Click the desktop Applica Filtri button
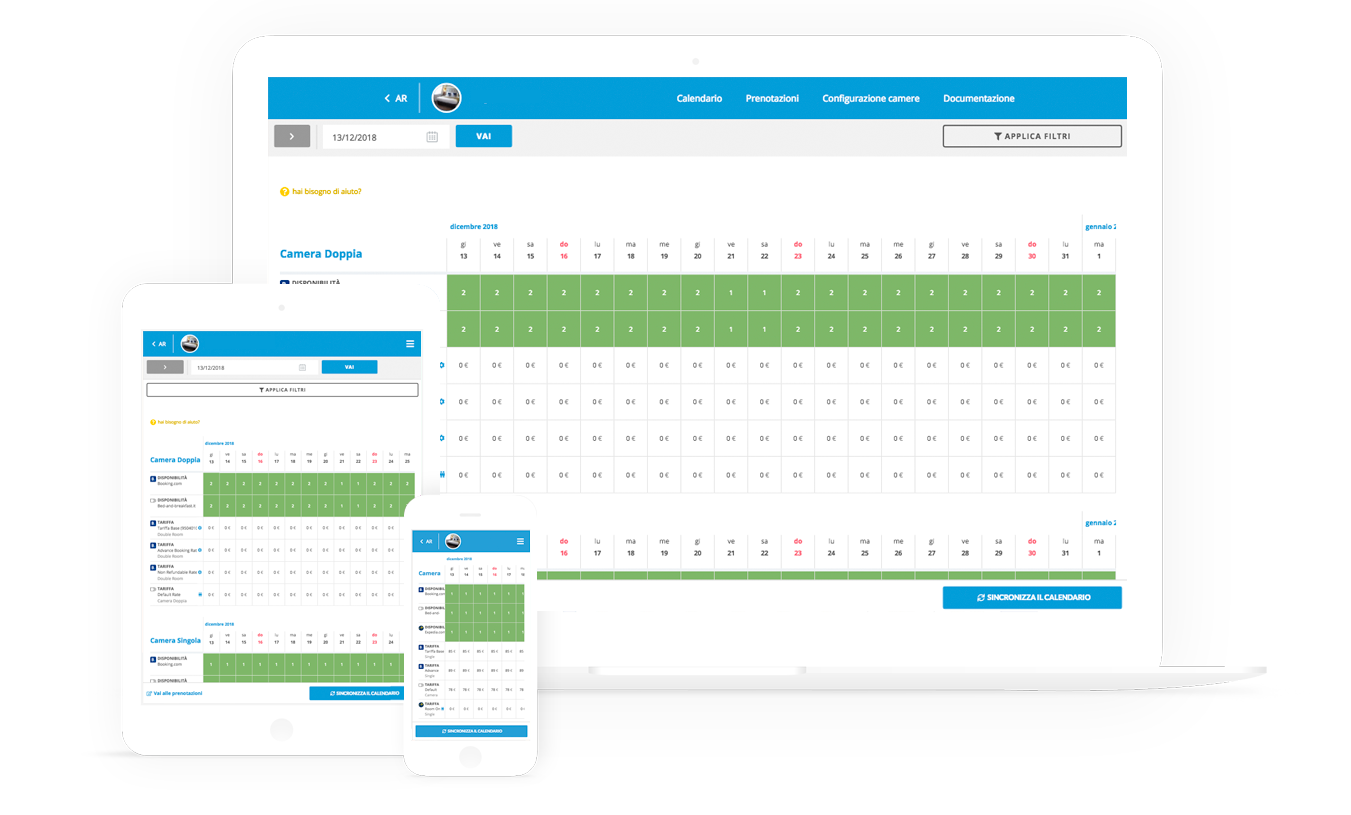Viewport: 1351px width, 815px height. tap(1031, 136)
